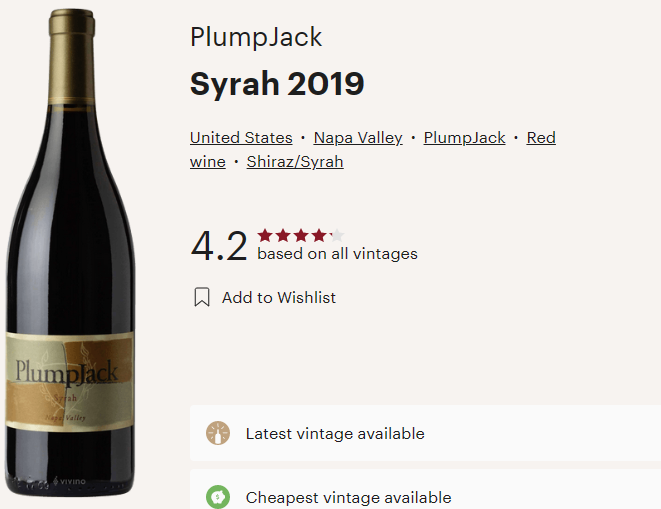Click the Add to Wishlist text
The width and height of the screenshot is (661, 509).
coord(279,297)
